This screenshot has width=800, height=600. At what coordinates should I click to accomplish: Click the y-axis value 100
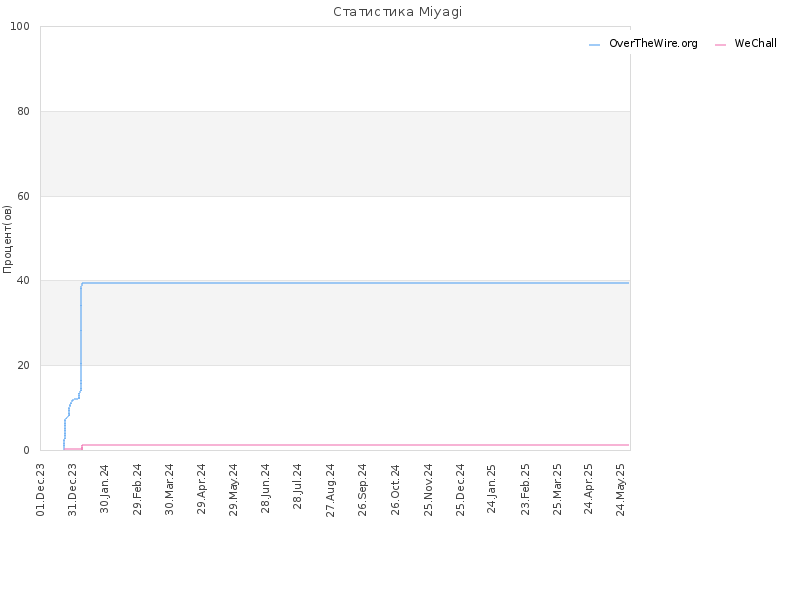click(20, 27)
